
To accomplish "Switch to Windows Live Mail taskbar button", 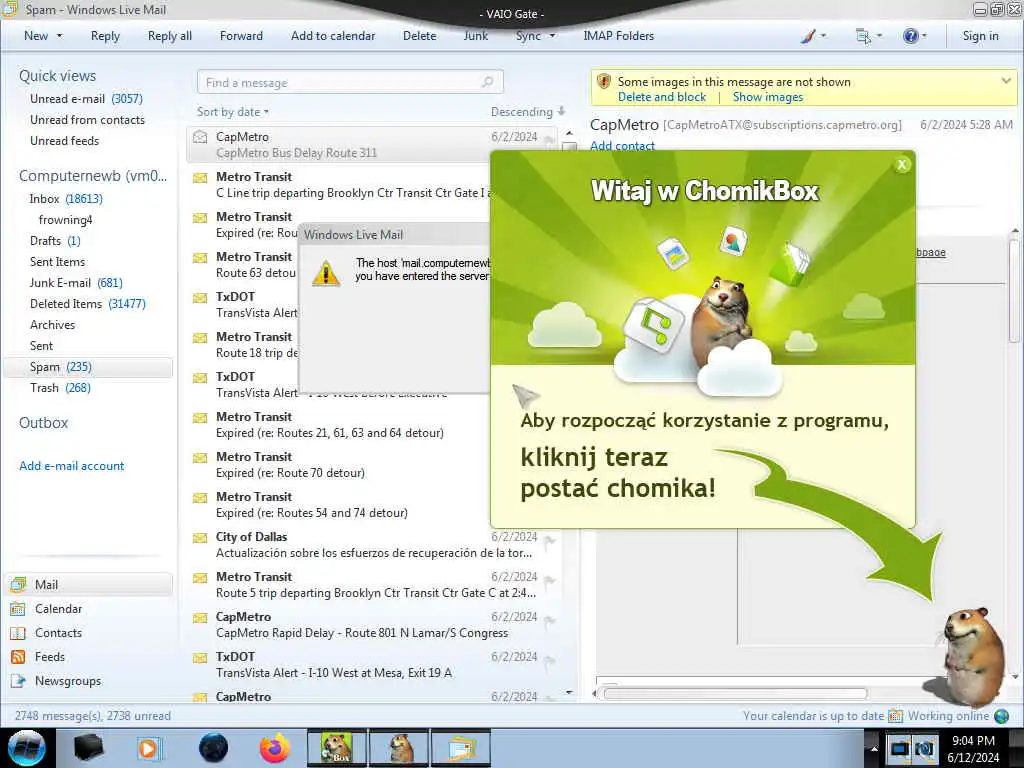I will pyautogui.click(x=460, y=748).
